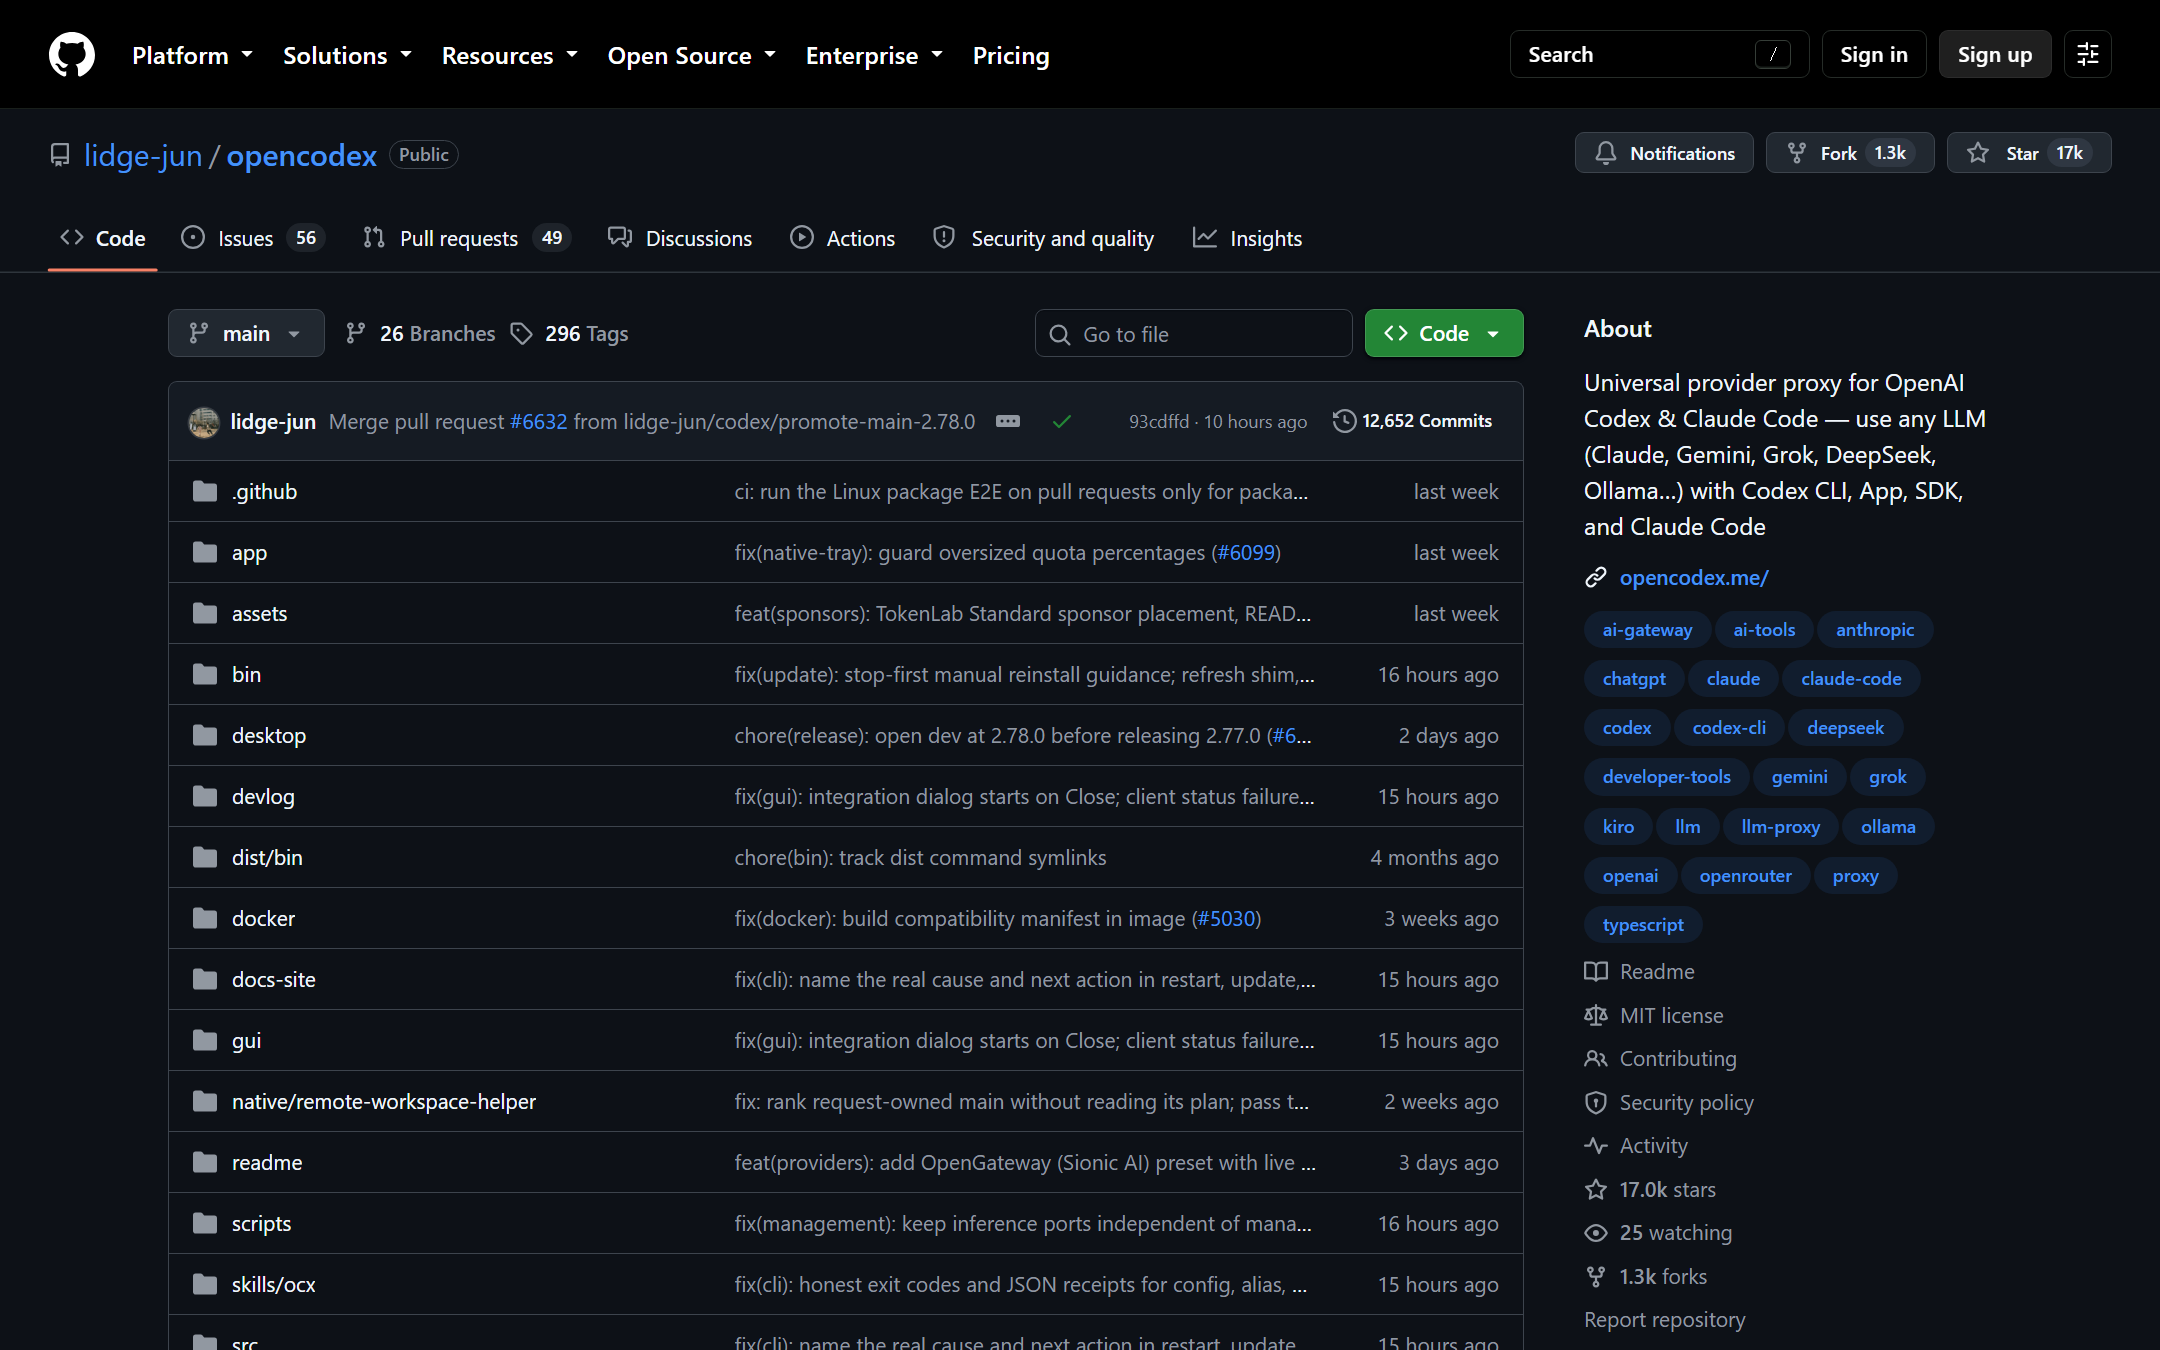2160x1350 pixels.
Task: Star the opencodex repository
Action: pyautogui.click(x=2029, y=153)
